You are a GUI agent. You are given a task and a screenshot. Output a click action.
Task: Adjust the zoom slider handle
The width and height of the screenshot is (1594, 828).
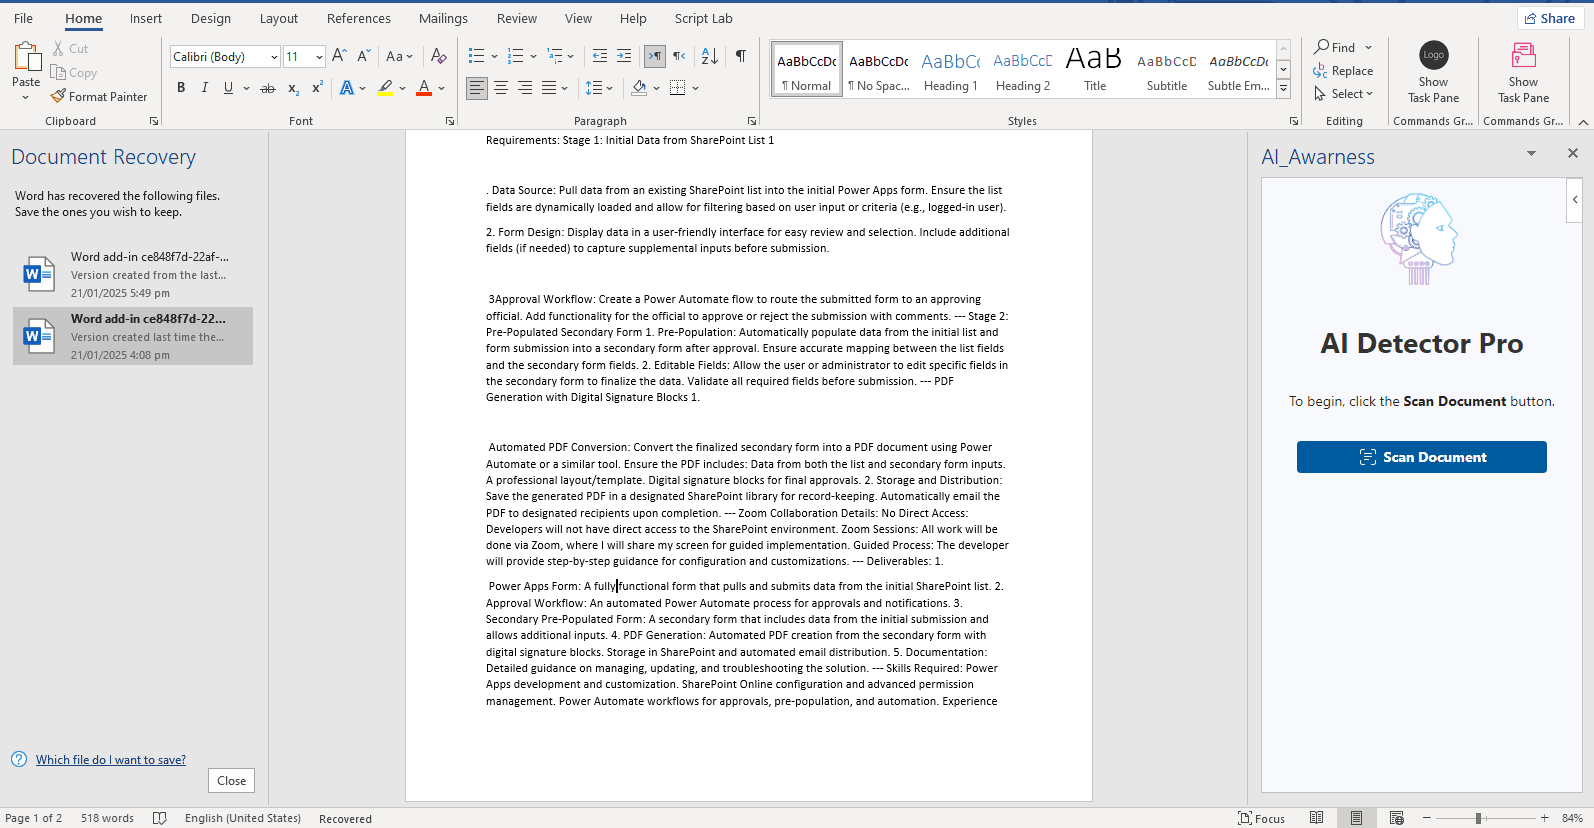click(x=1478, y=818)
